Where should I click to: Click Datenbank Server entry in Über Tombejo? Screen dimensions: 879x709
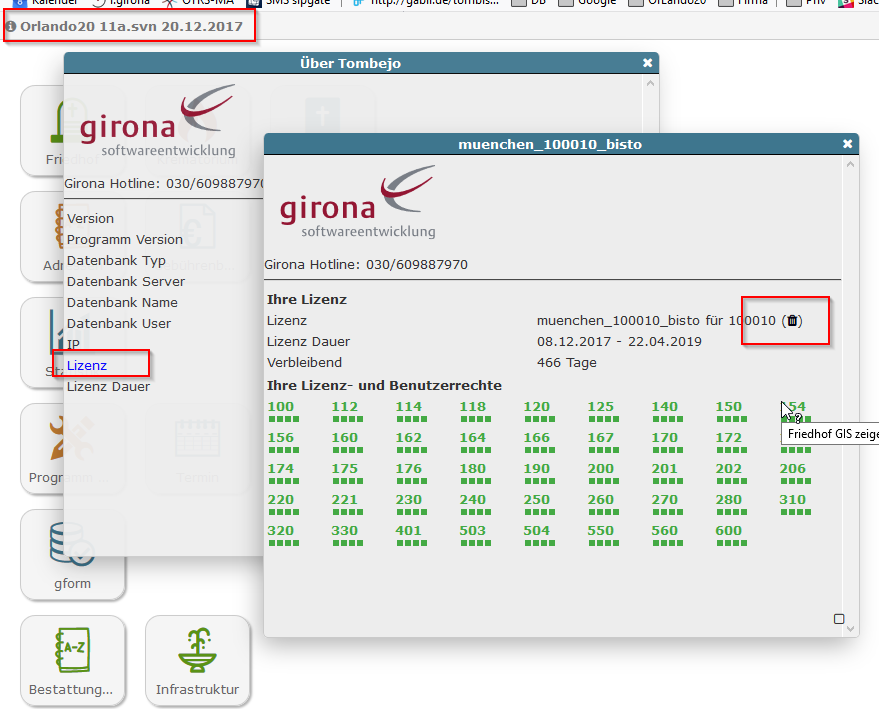[x=126, y=281]
